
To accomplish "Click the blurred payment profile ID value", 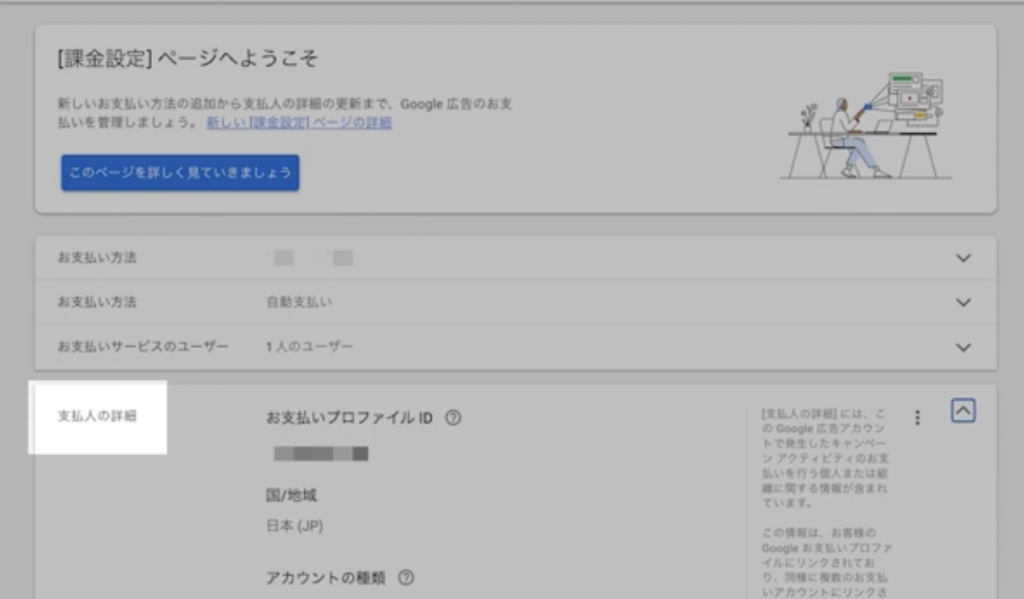I will [x=321, y=454].
